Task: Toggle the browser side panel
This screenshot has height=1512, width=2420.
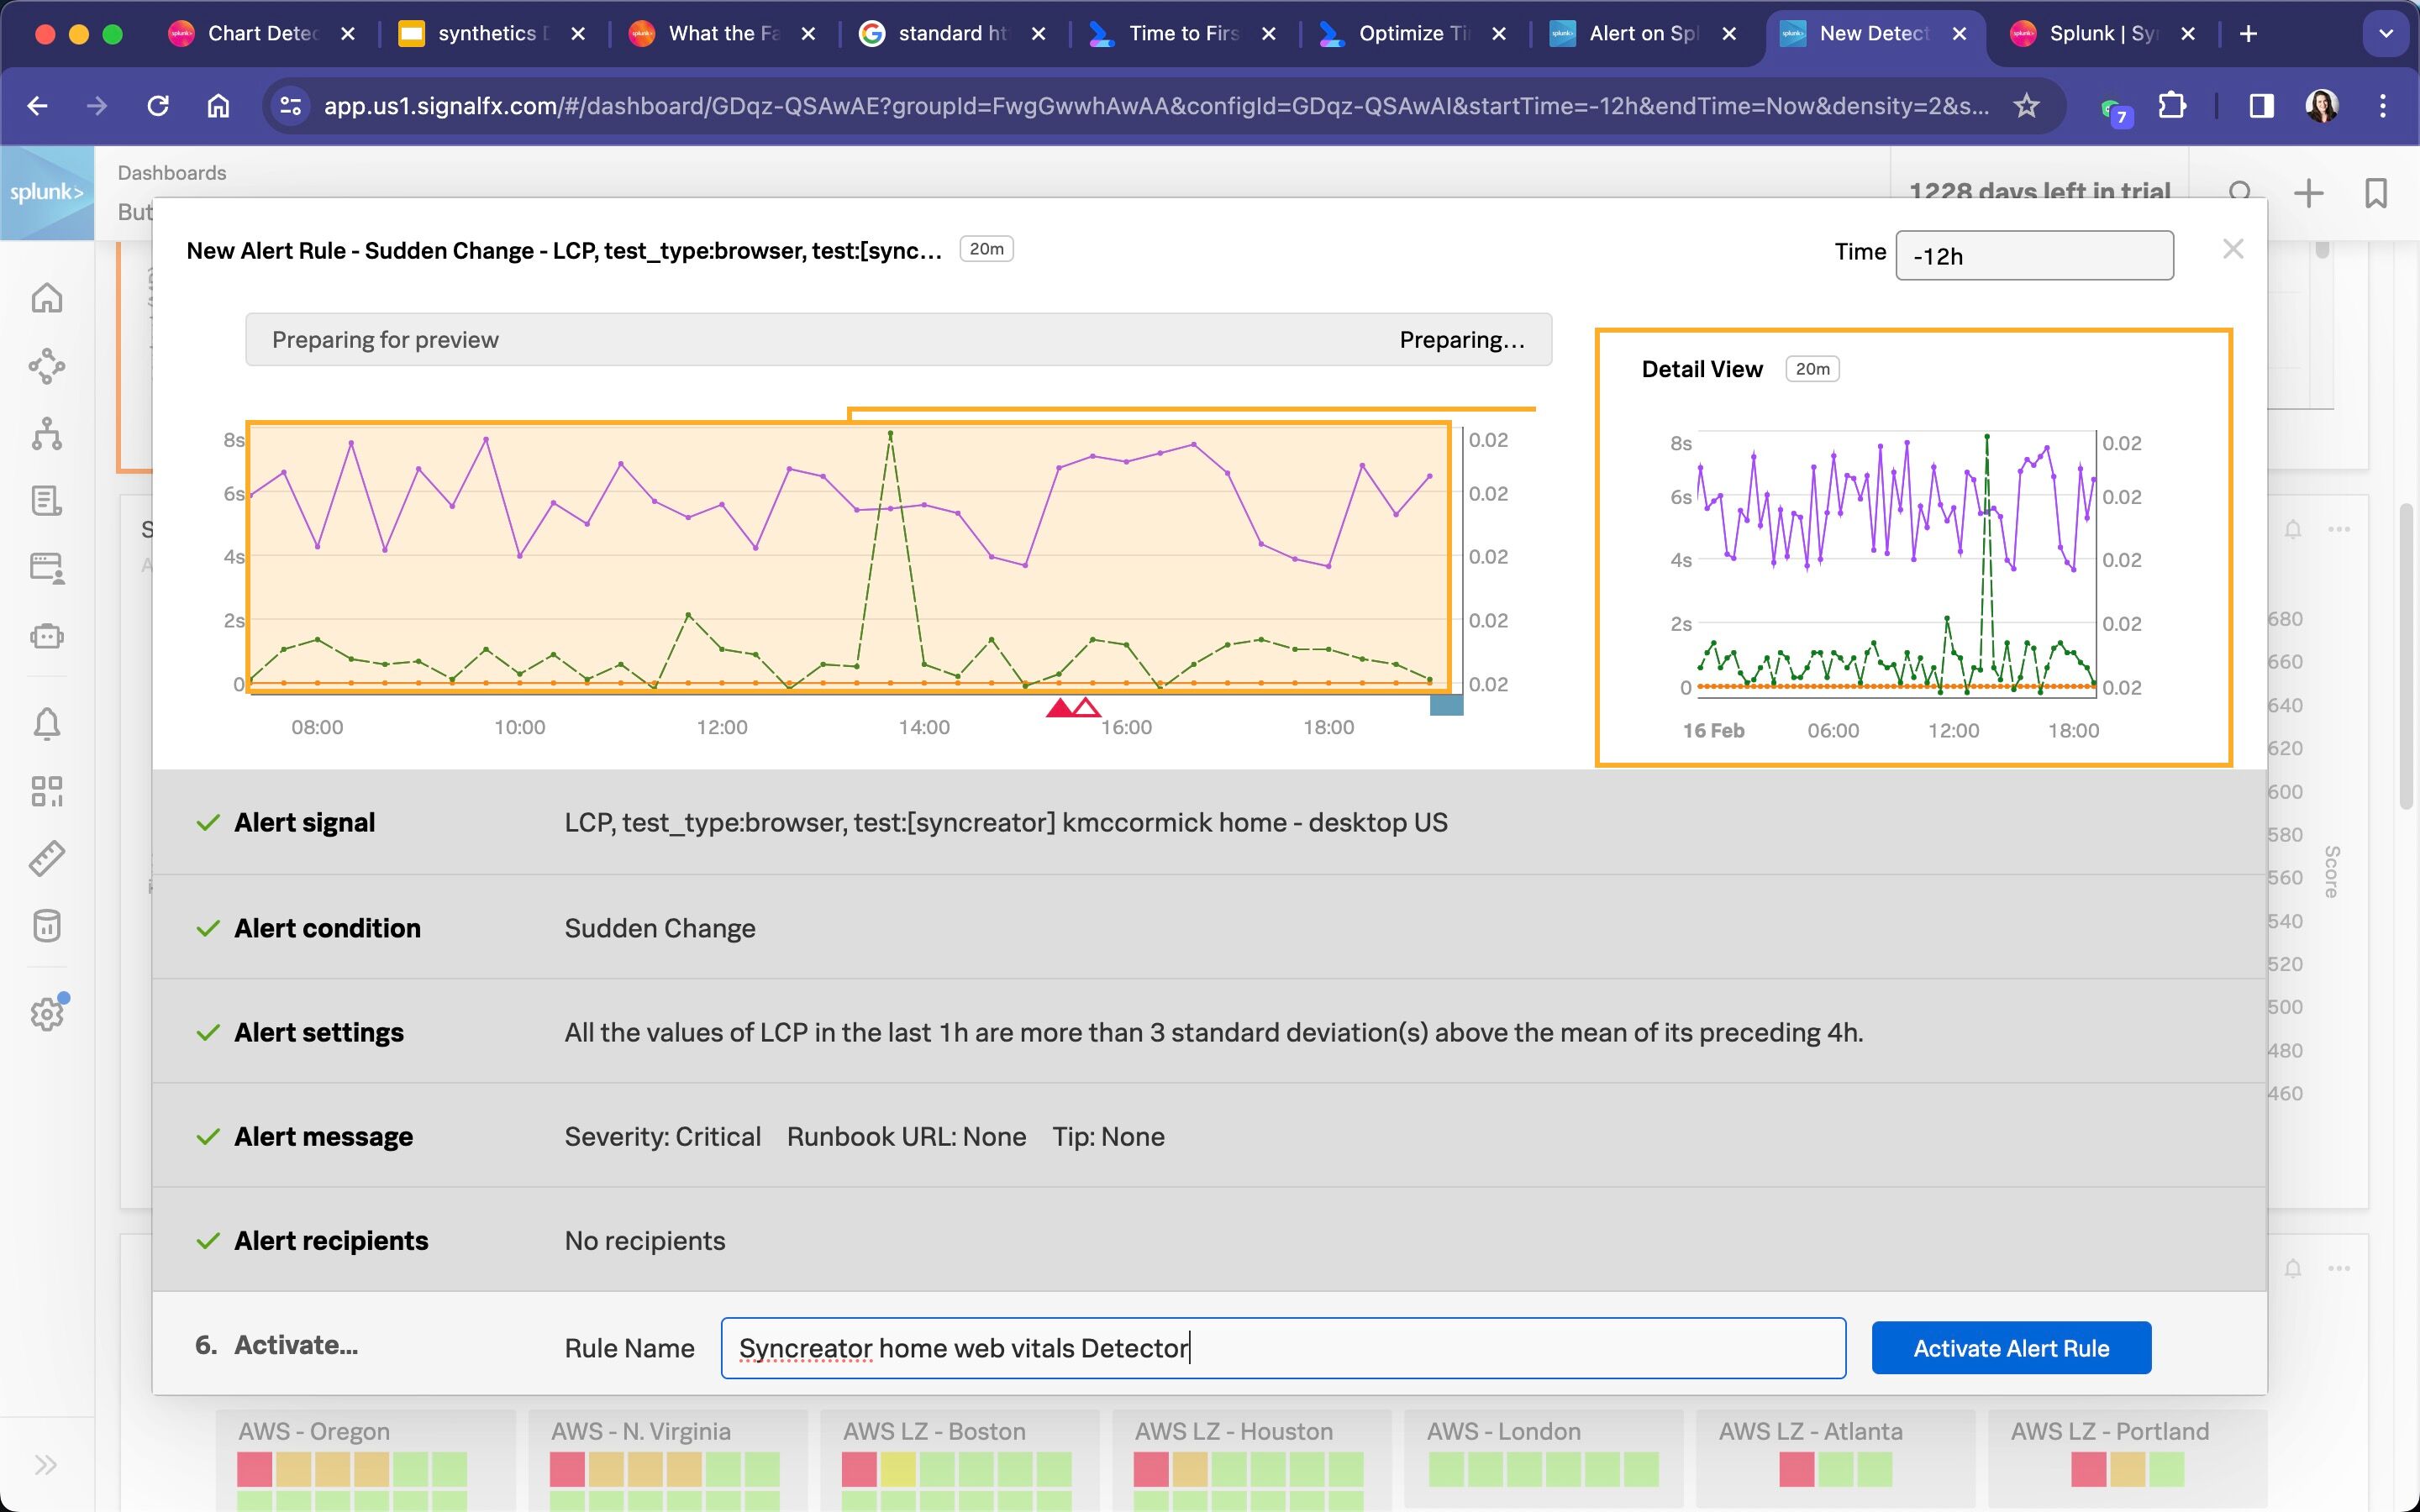Action: (x=2262, y=106)
